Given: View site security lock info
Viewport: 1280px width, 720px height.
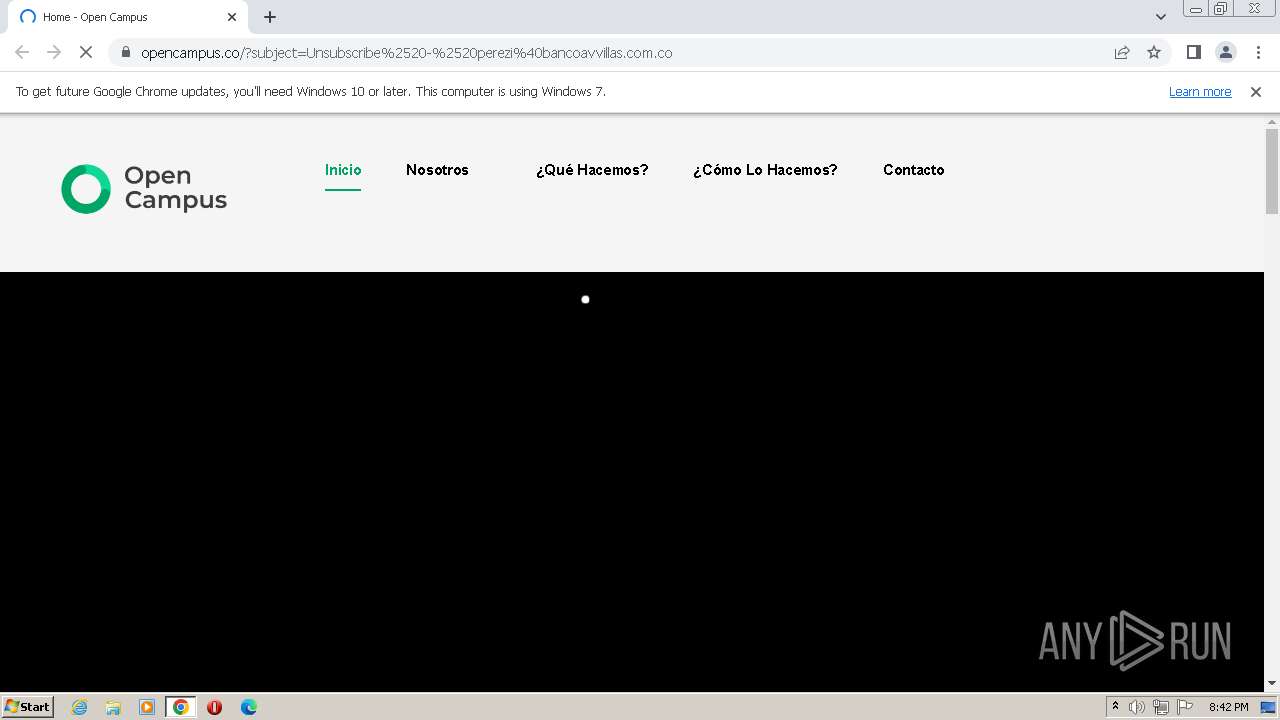Looking at the screenshot, I should pyautogui.click(x=125, y=52).
